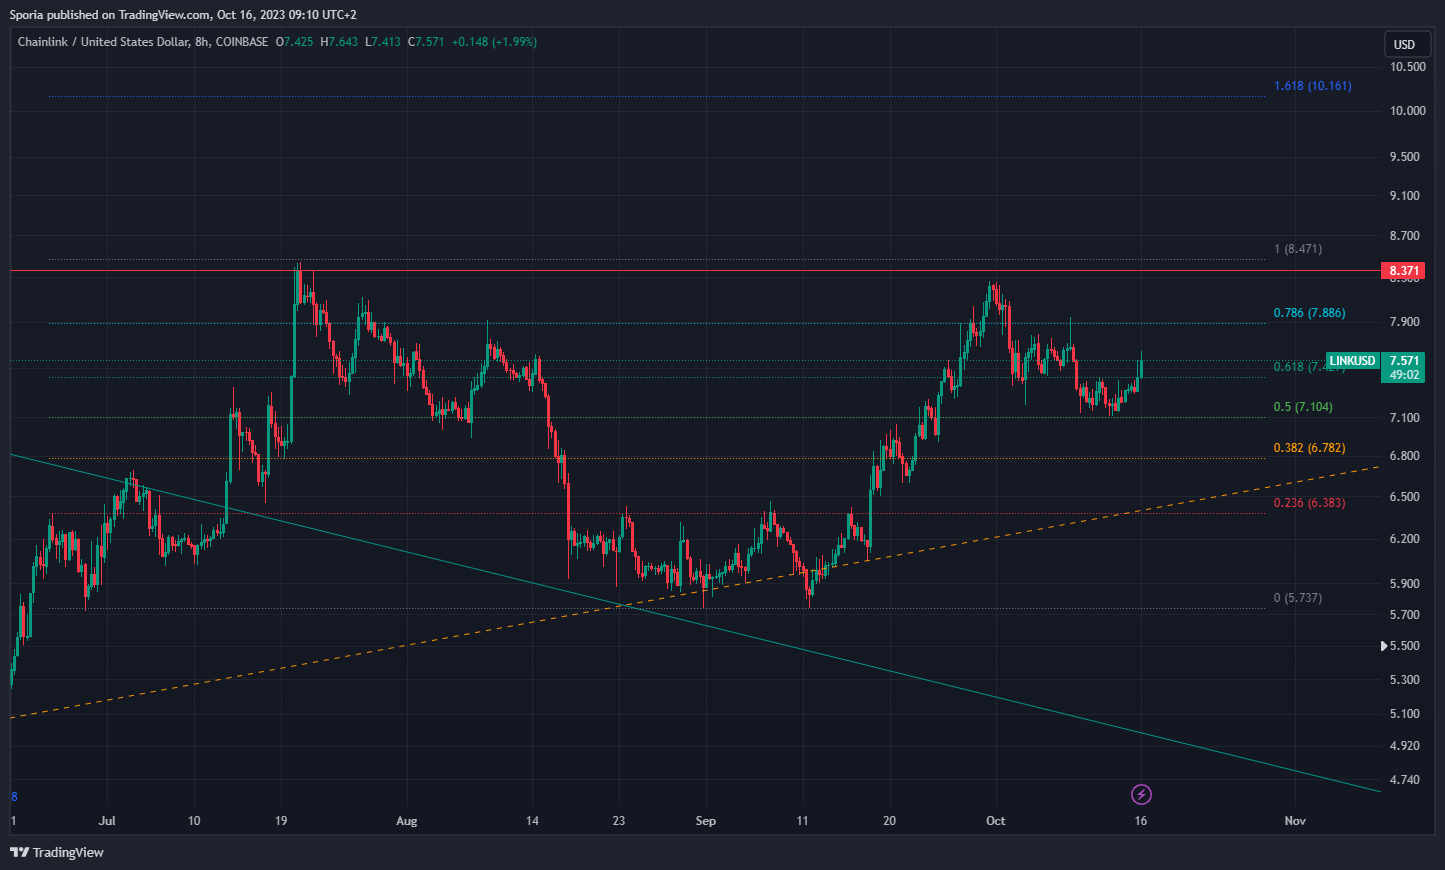Click the small 8 marker at bottom left
Viewport: 1445px width, 870px height.
(14, 797)
